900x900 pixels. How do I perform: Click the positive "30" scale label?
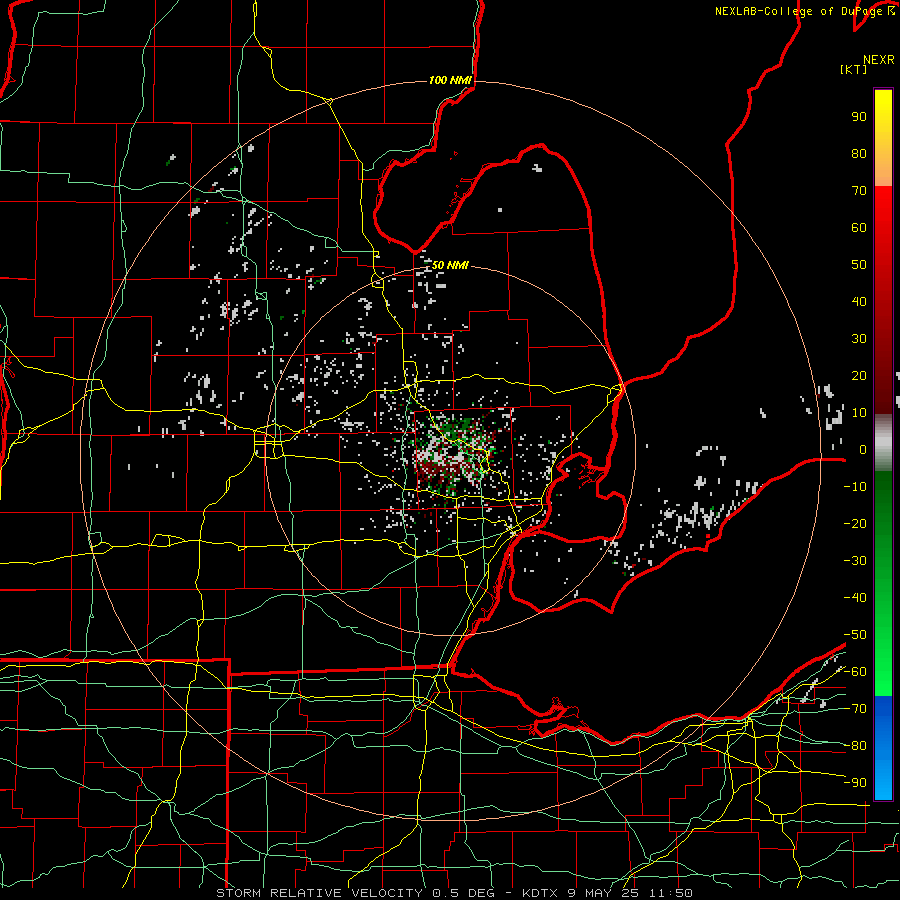tap(859, 339)
